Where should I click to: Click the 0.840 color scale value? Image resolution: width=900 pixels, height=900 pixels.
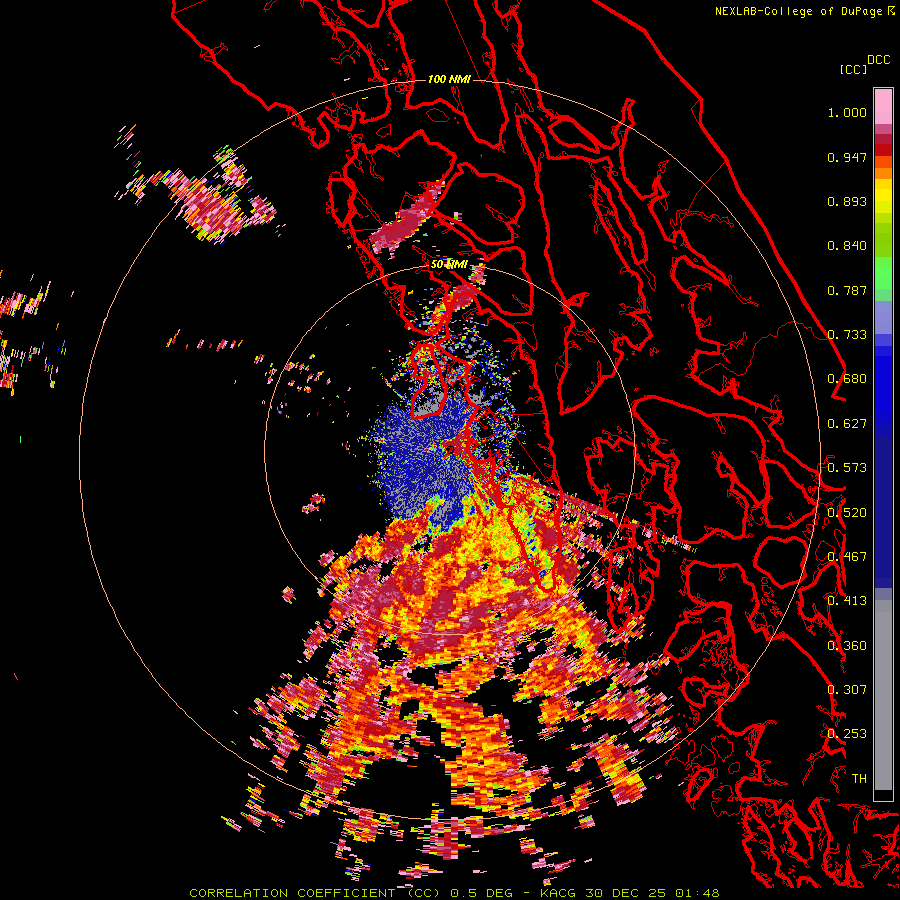(847, 246)
